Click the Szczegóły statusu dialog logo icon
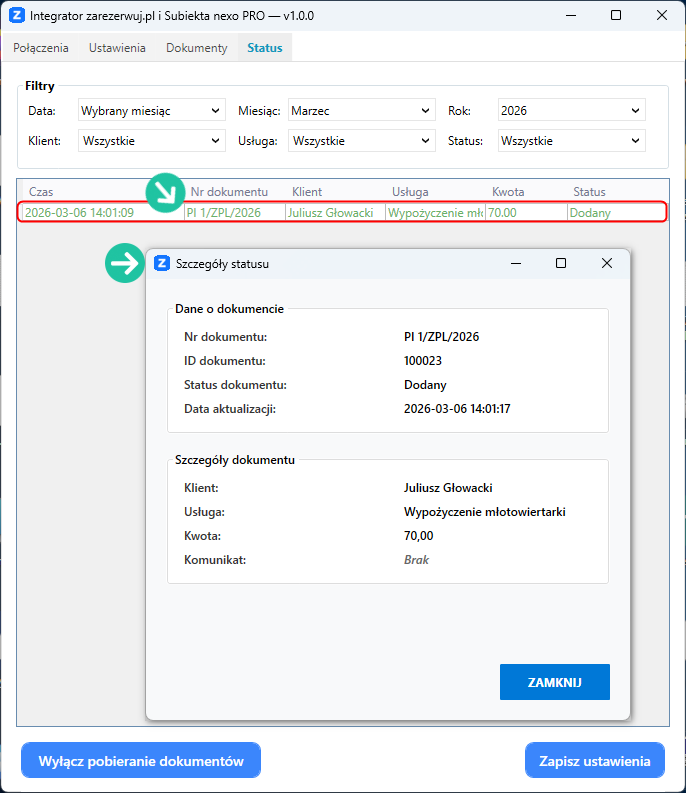Image resolution: width=686 pixels, height=793 pixels. 161,264
